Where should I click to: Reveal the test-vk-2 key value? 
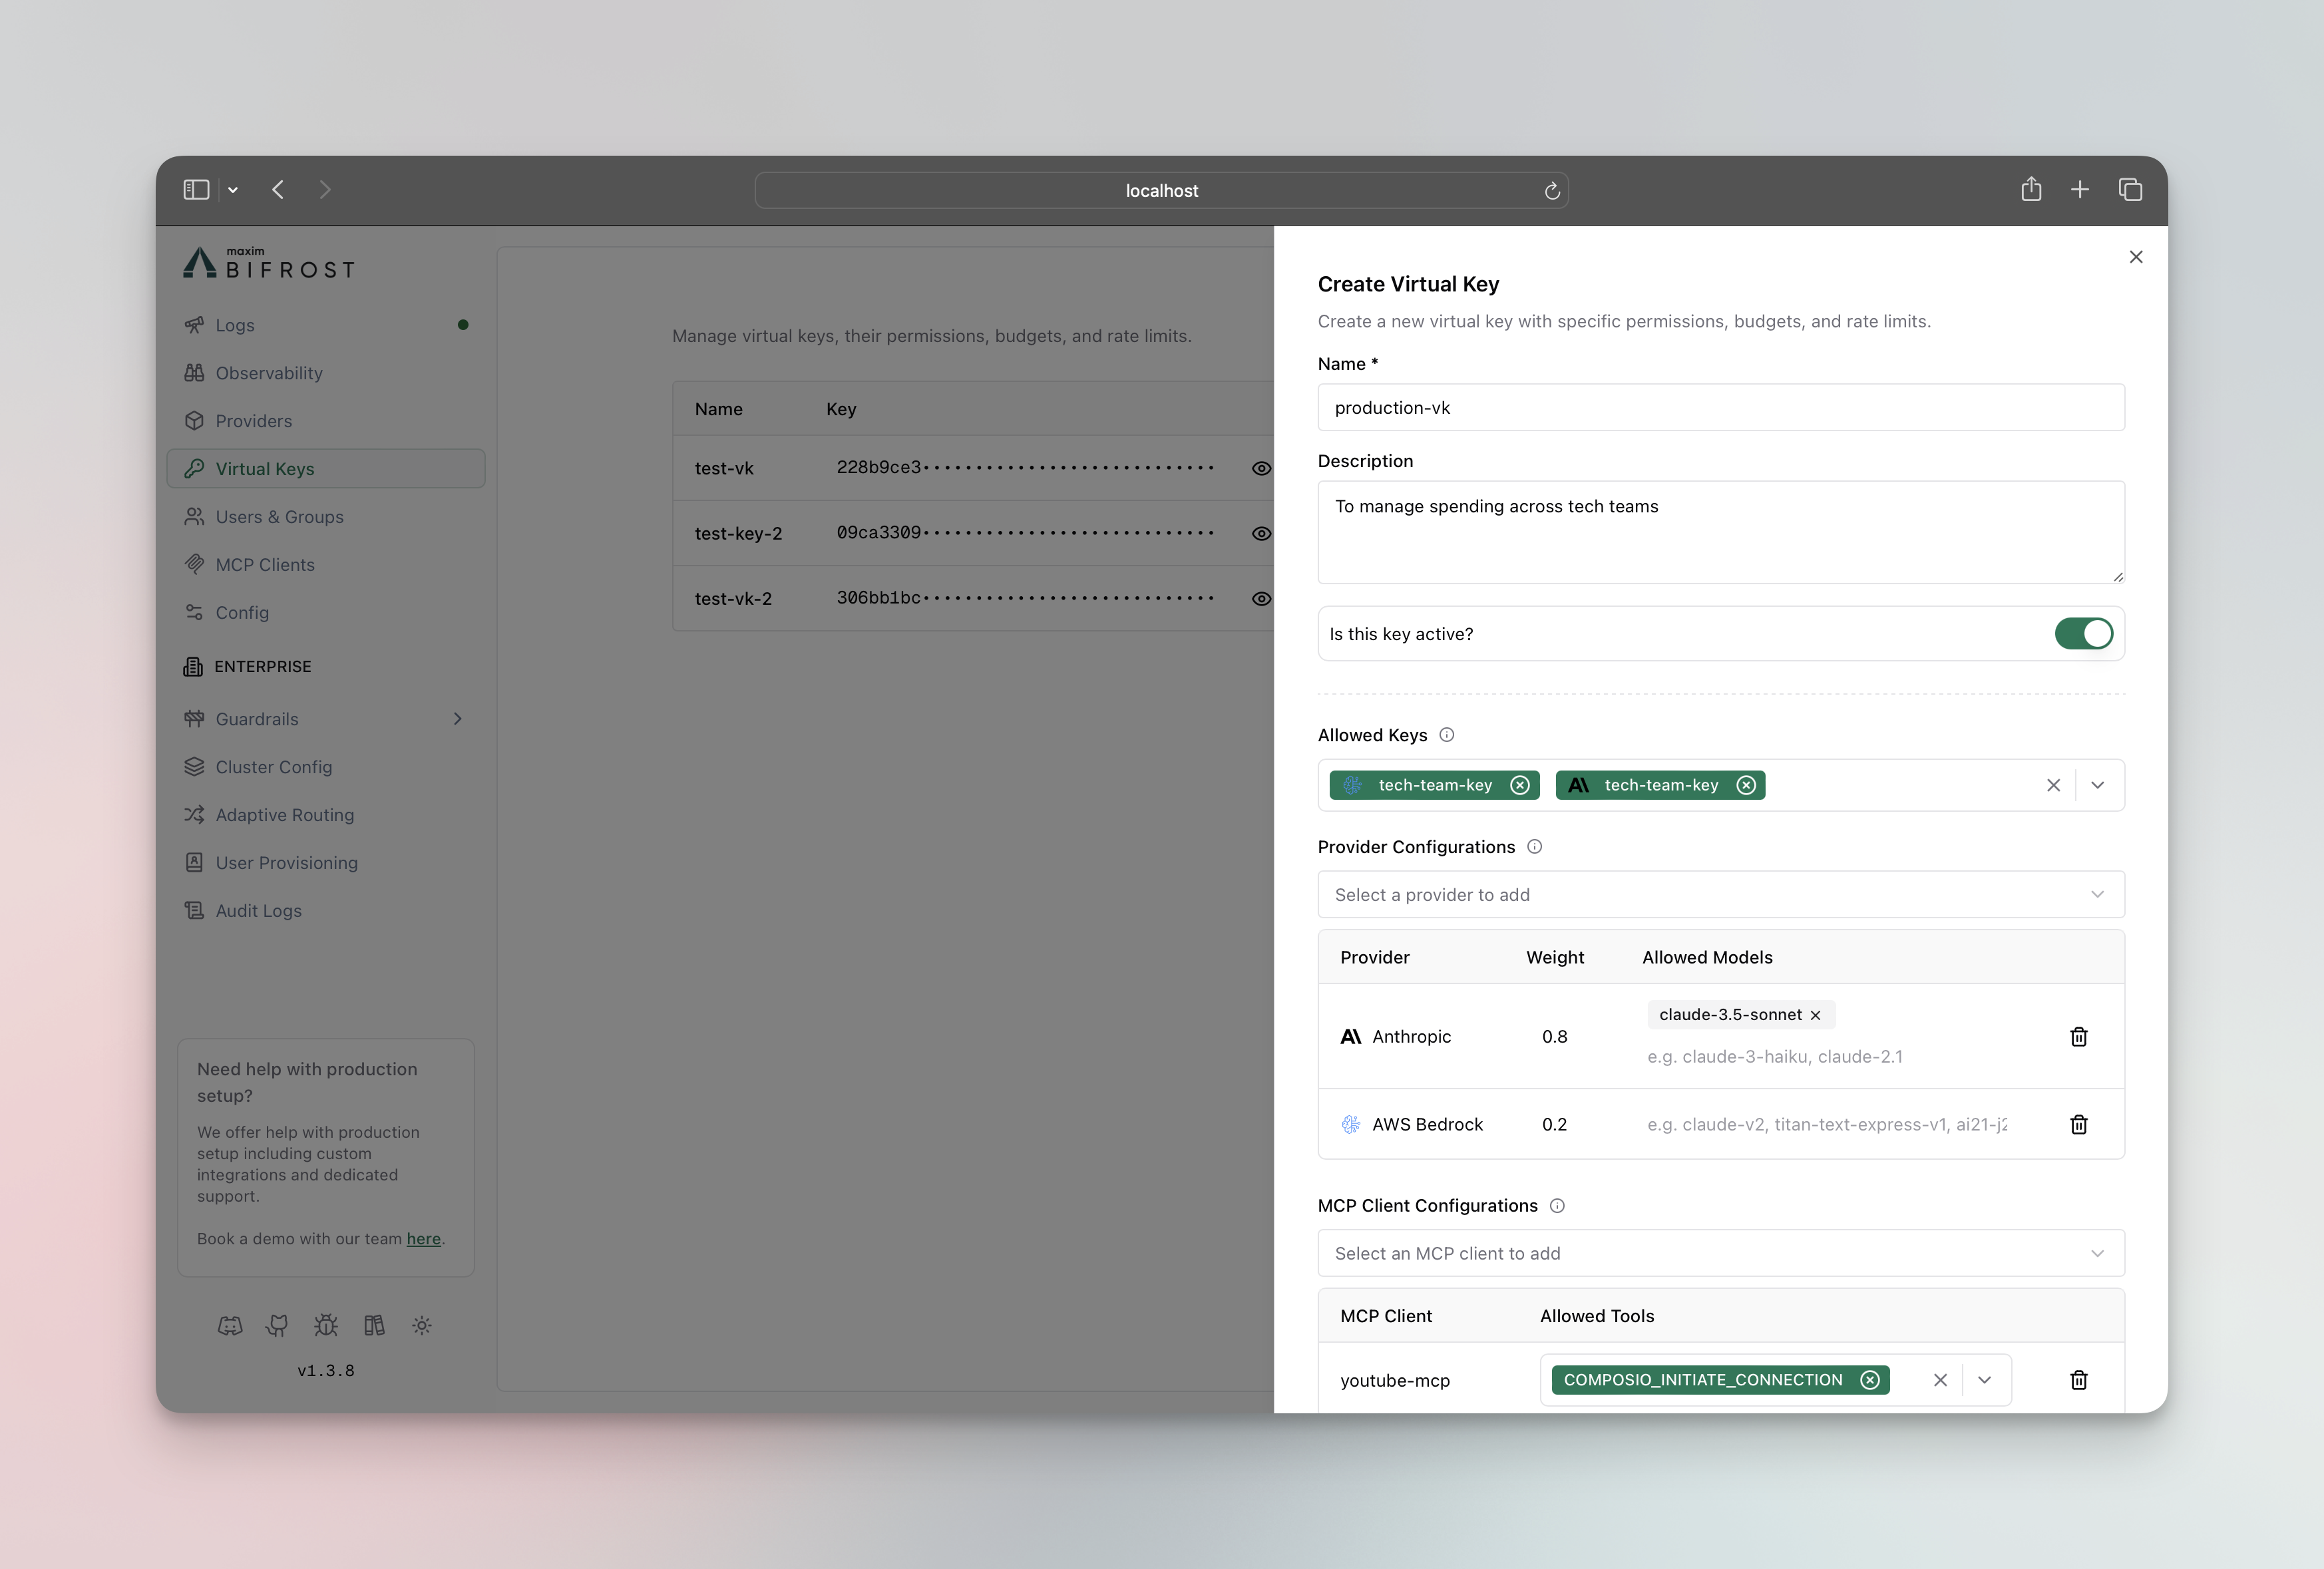[x=1261, y=598]
